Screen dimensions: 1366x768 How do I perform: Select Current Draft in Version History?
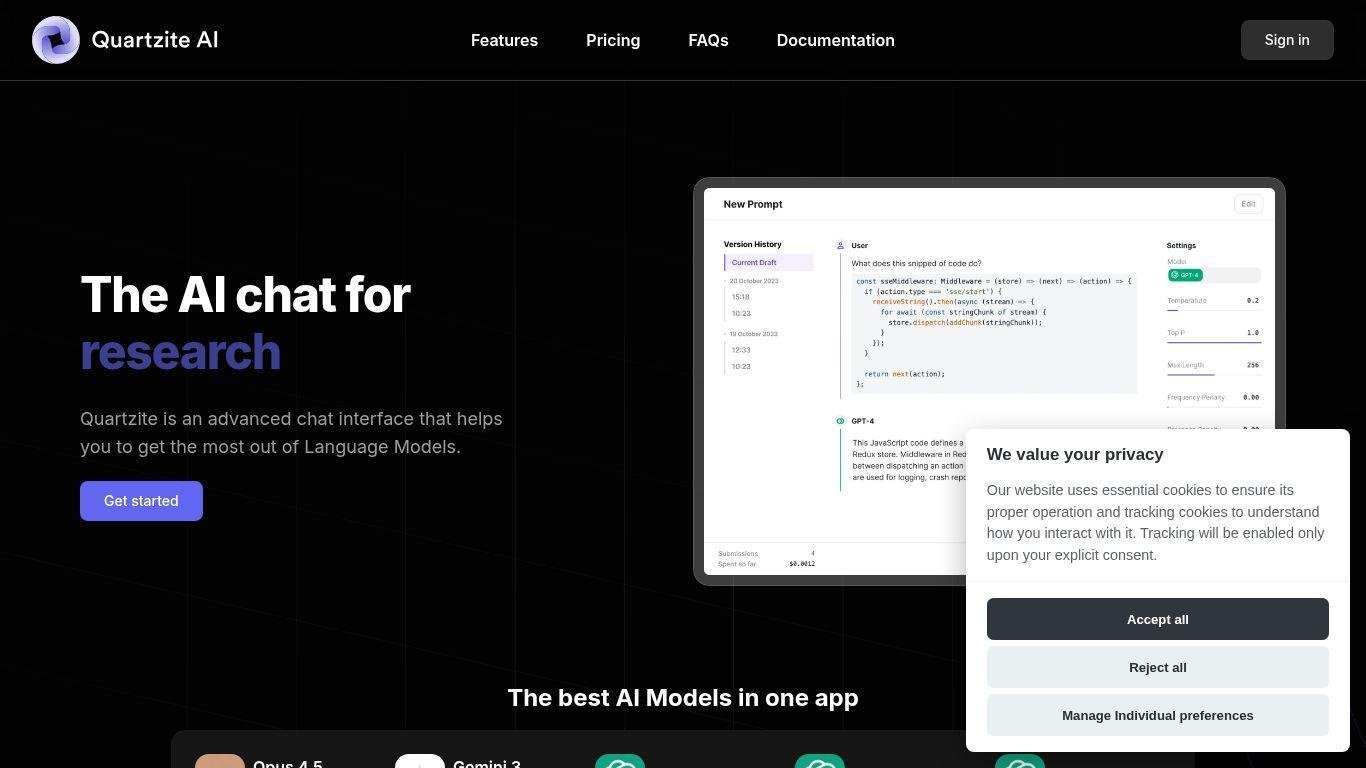(769, 263)
